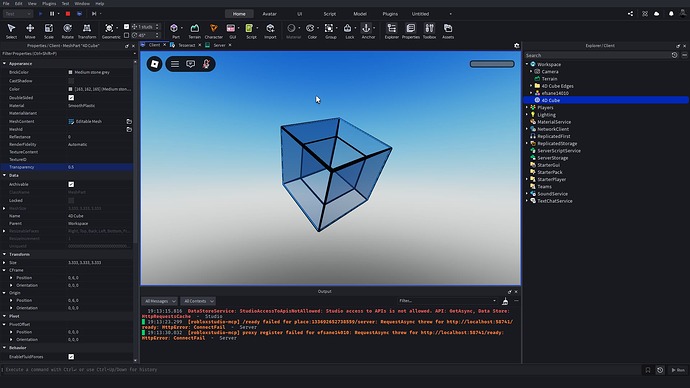This screenshot has width=690, height=388.
Task: Pause the running simulation
Action: pyautogui.click(x=52, y=14)
